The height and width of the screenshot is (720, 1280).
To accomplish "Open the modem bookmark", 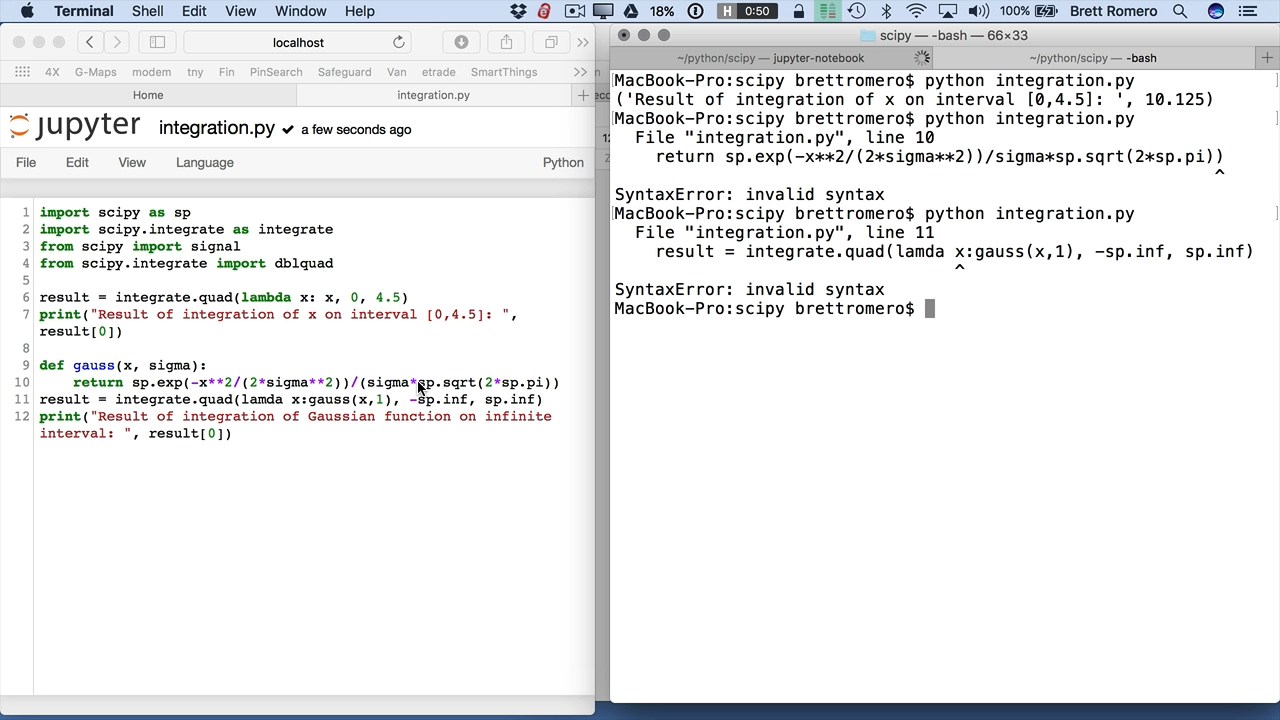I will pos(151,72).
